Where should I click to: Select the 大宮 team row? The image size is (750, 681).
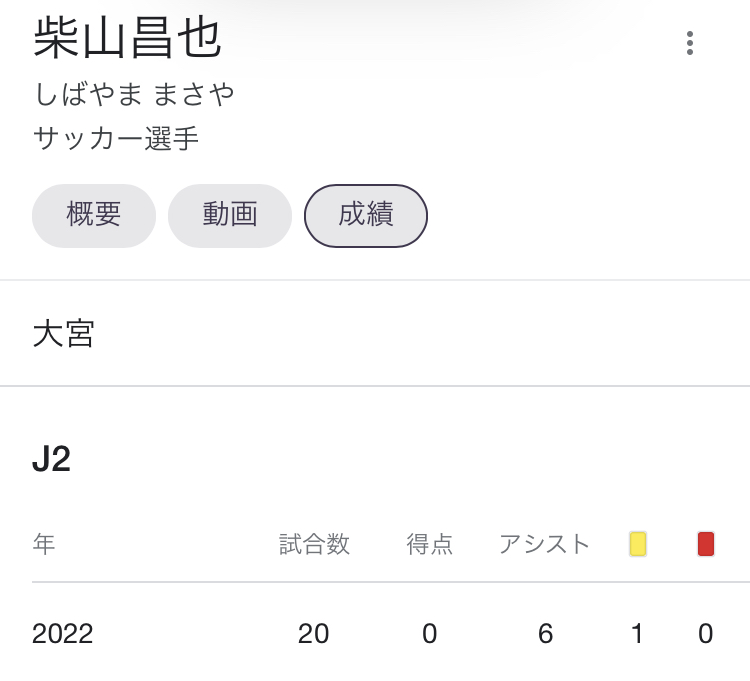point(64,334)
